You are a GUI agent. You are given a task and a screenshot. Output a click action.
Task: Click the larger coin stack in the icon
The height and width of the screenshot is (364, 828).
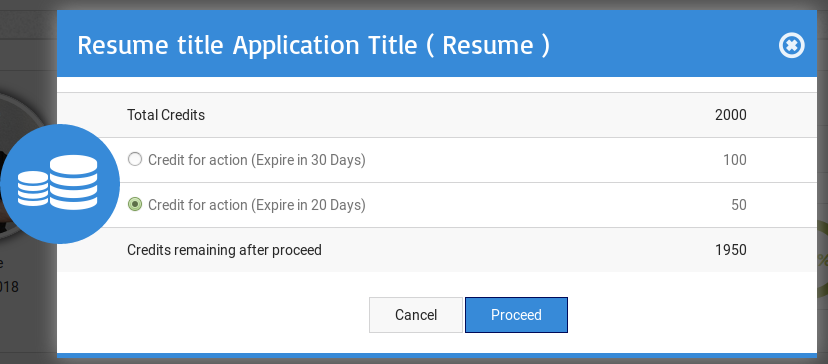tap(73, 182)
